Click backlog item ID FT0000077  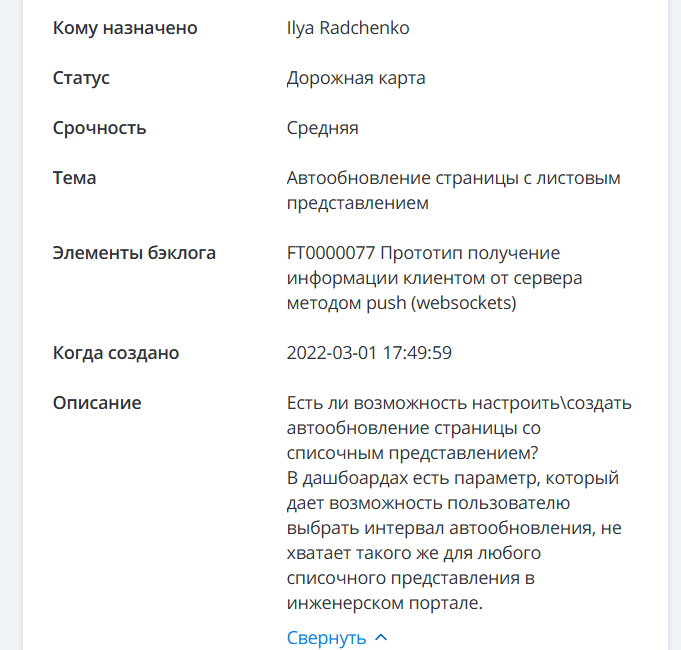click(x=330, y=253)
